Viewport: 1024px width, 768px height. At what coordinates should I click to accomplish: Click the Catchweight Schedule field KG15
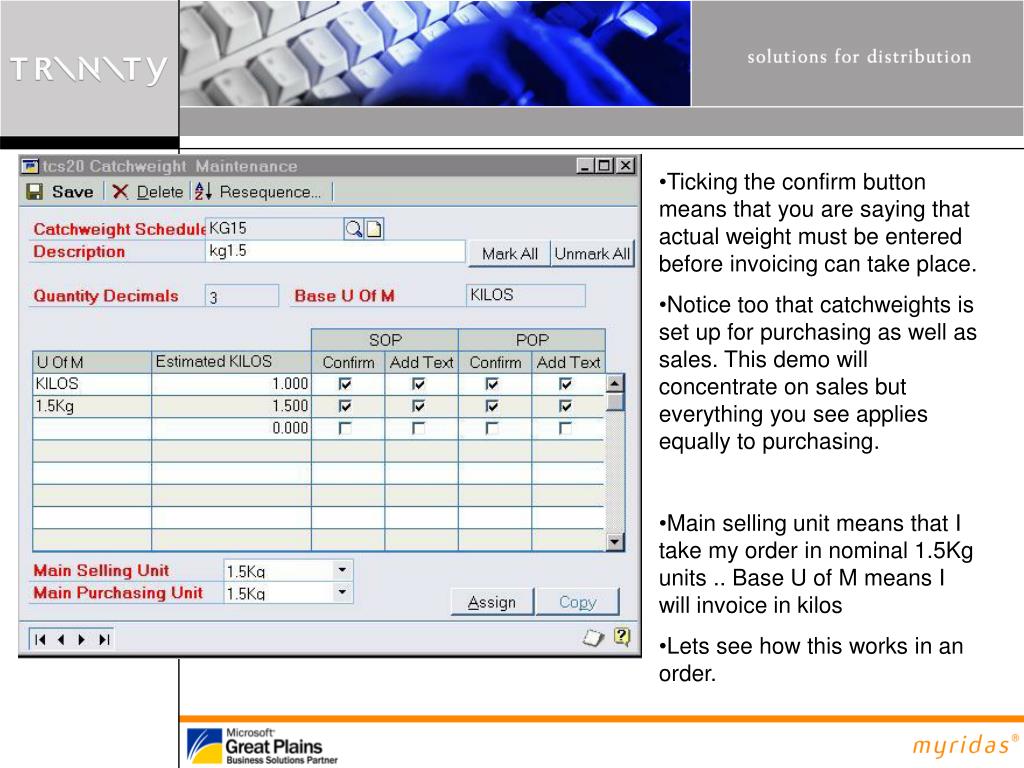tap(274, 229)
